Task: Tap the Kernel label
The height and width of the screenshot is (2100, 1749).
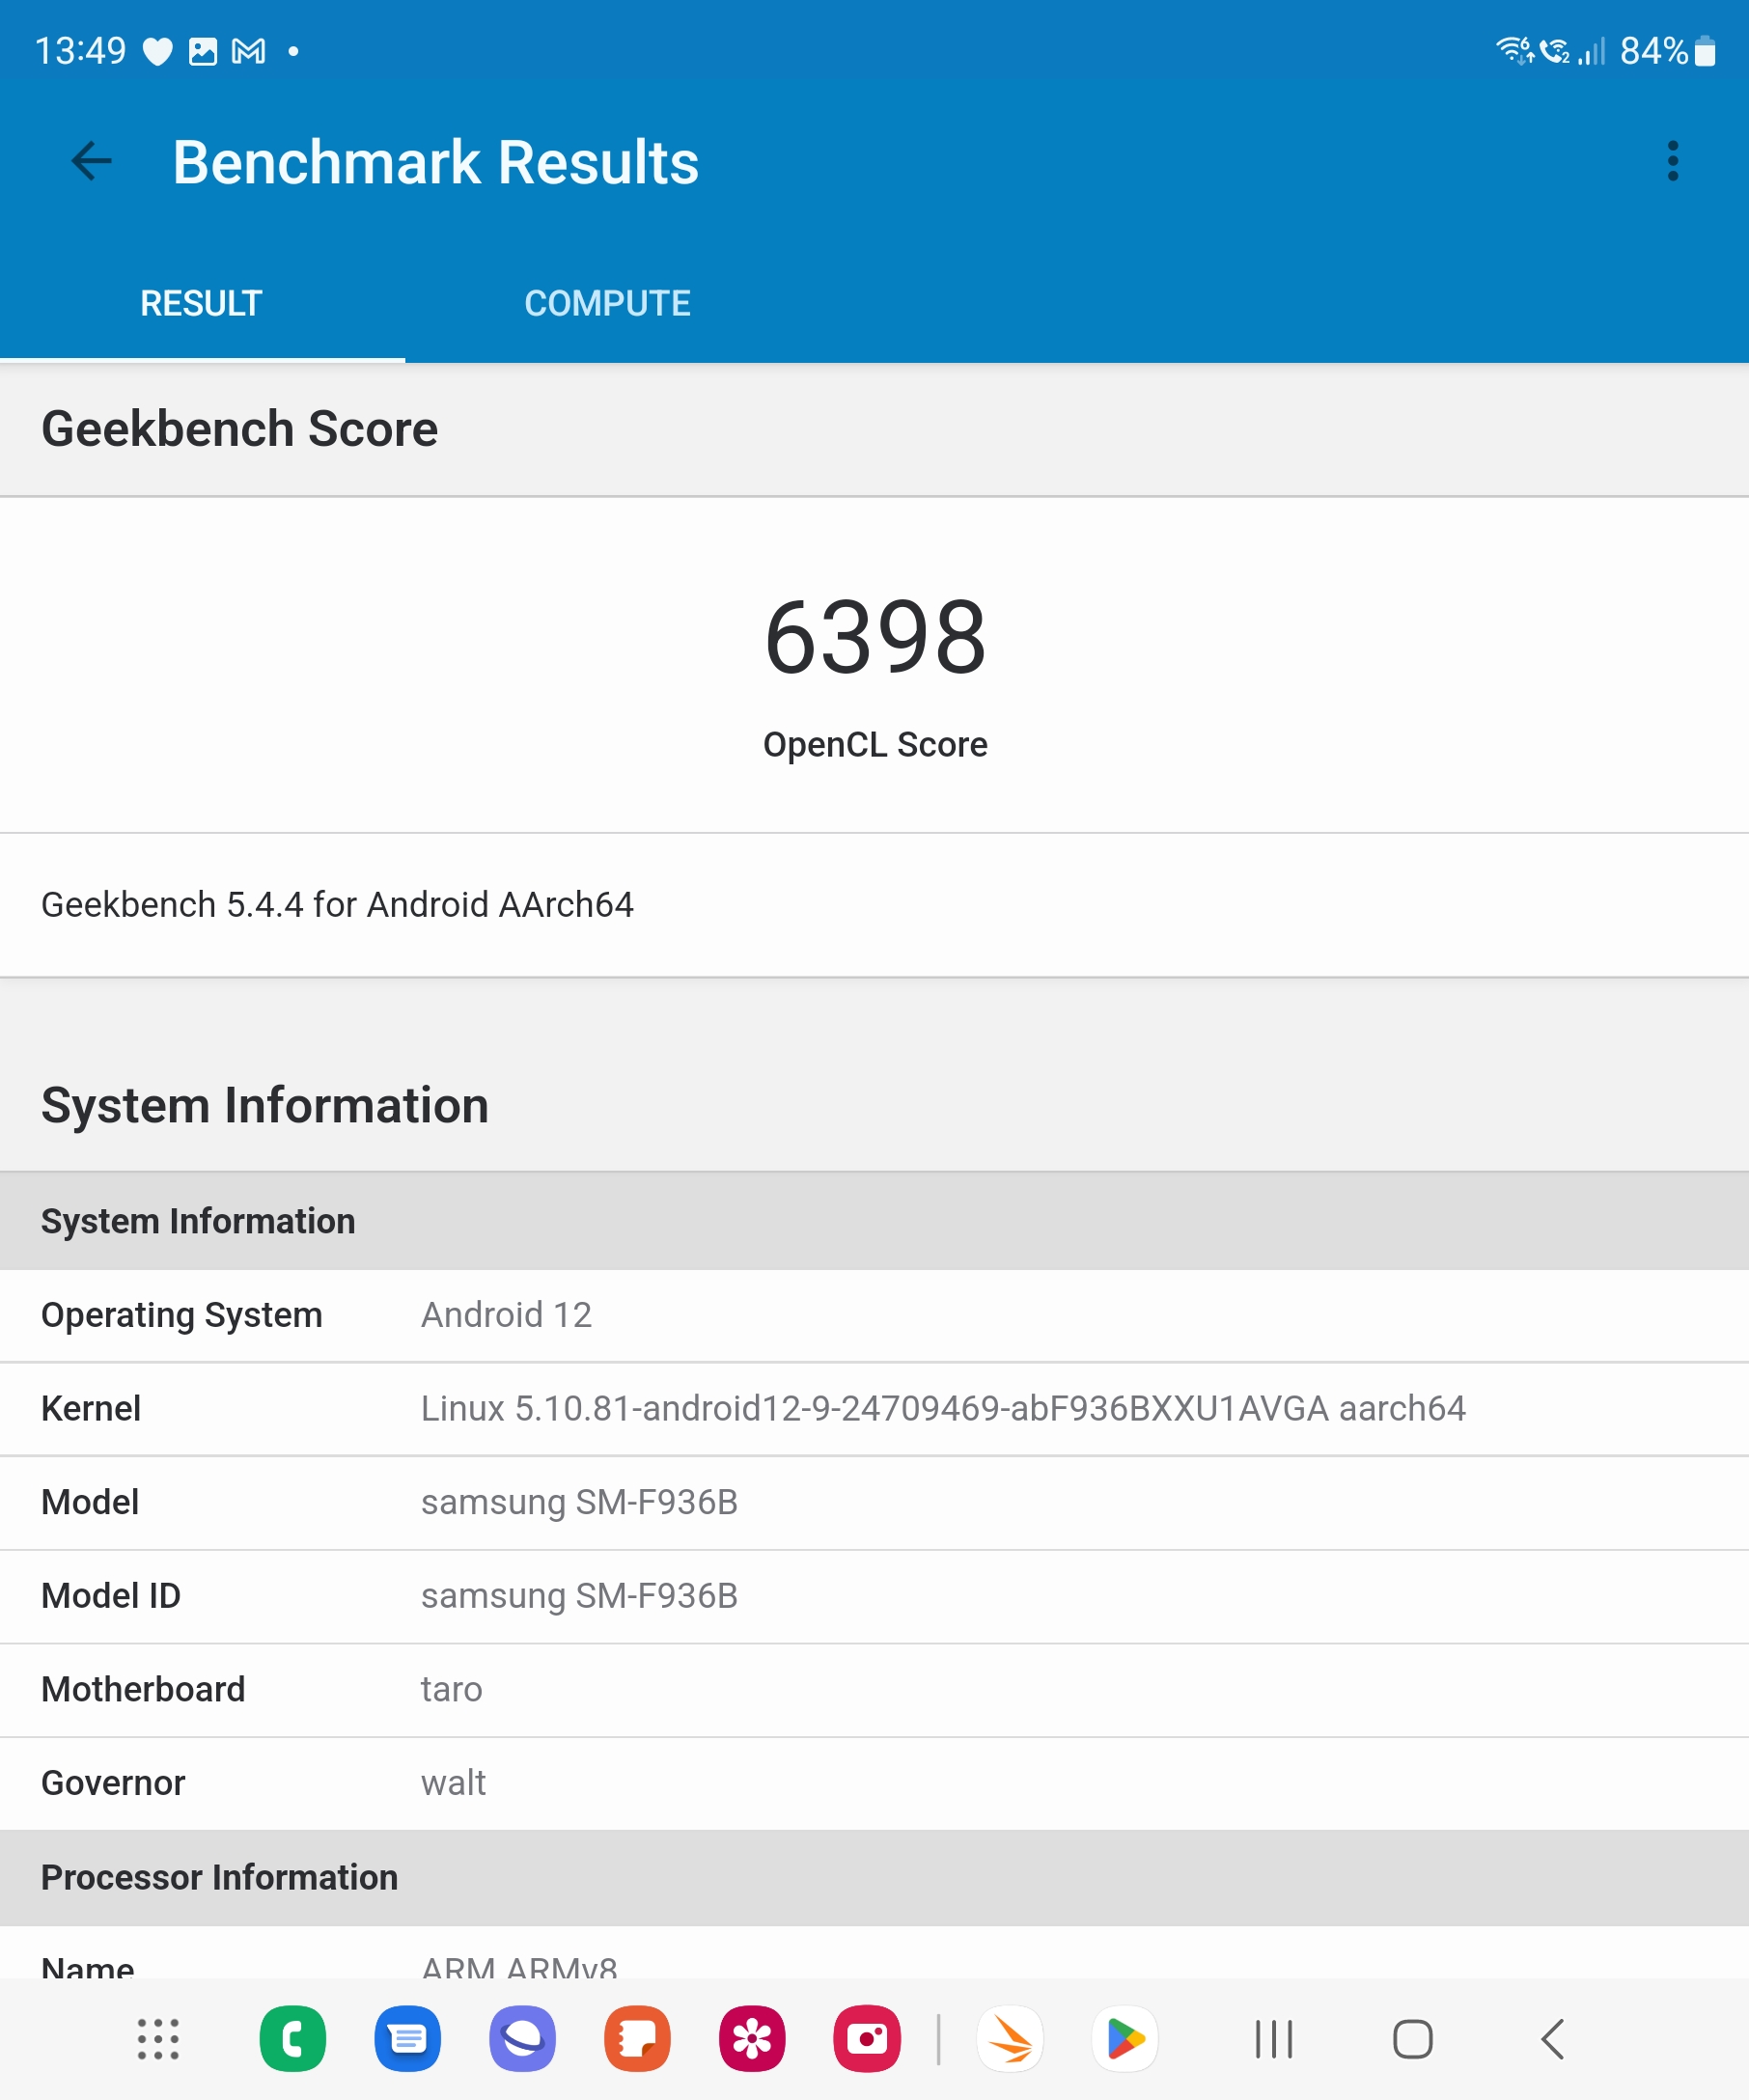Action: click(x=90, y=1408)
